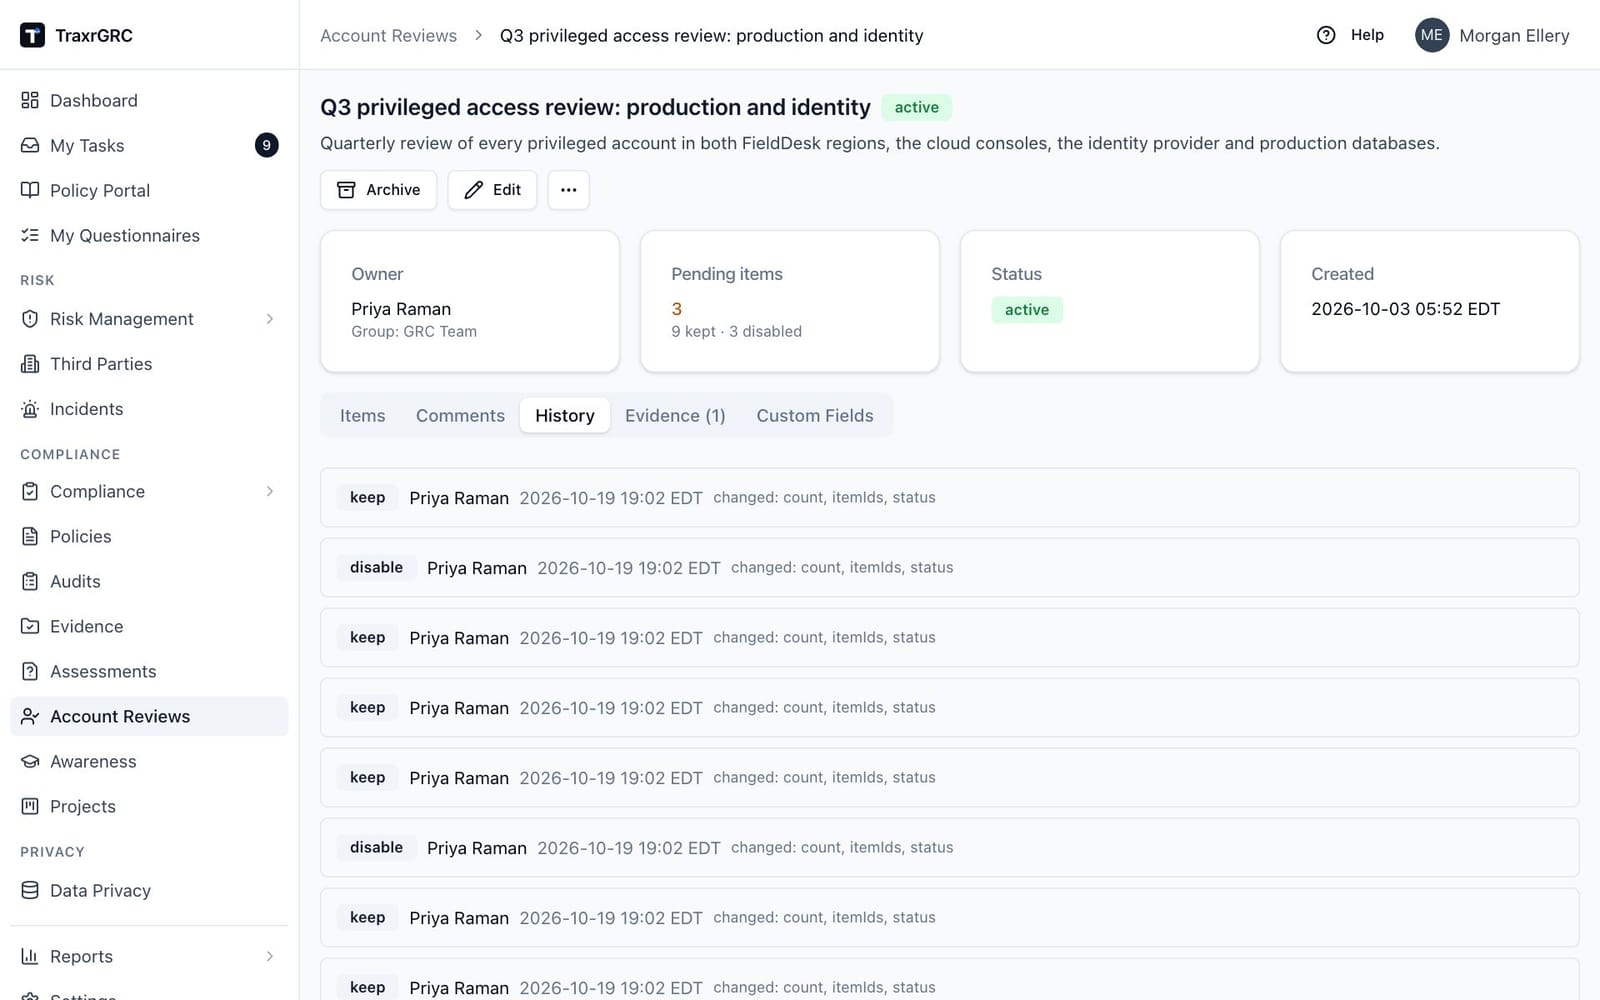Click the 'Group: GRC Team' text
Viewport: 1600px width, 1000px height.
tap(414, 331)
